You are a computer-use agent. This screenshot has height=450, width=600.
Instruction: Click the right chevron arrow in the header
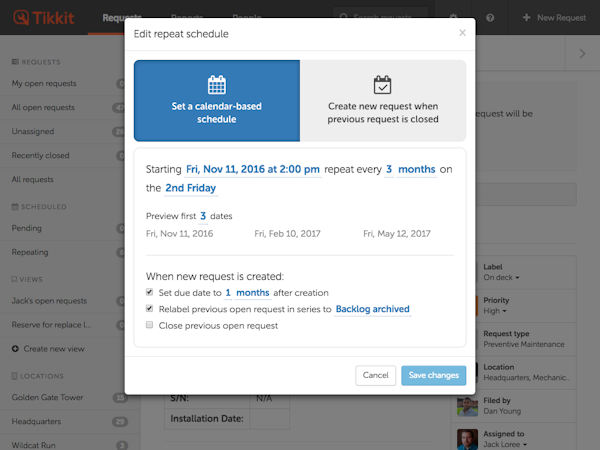click(x=583, y=54)
